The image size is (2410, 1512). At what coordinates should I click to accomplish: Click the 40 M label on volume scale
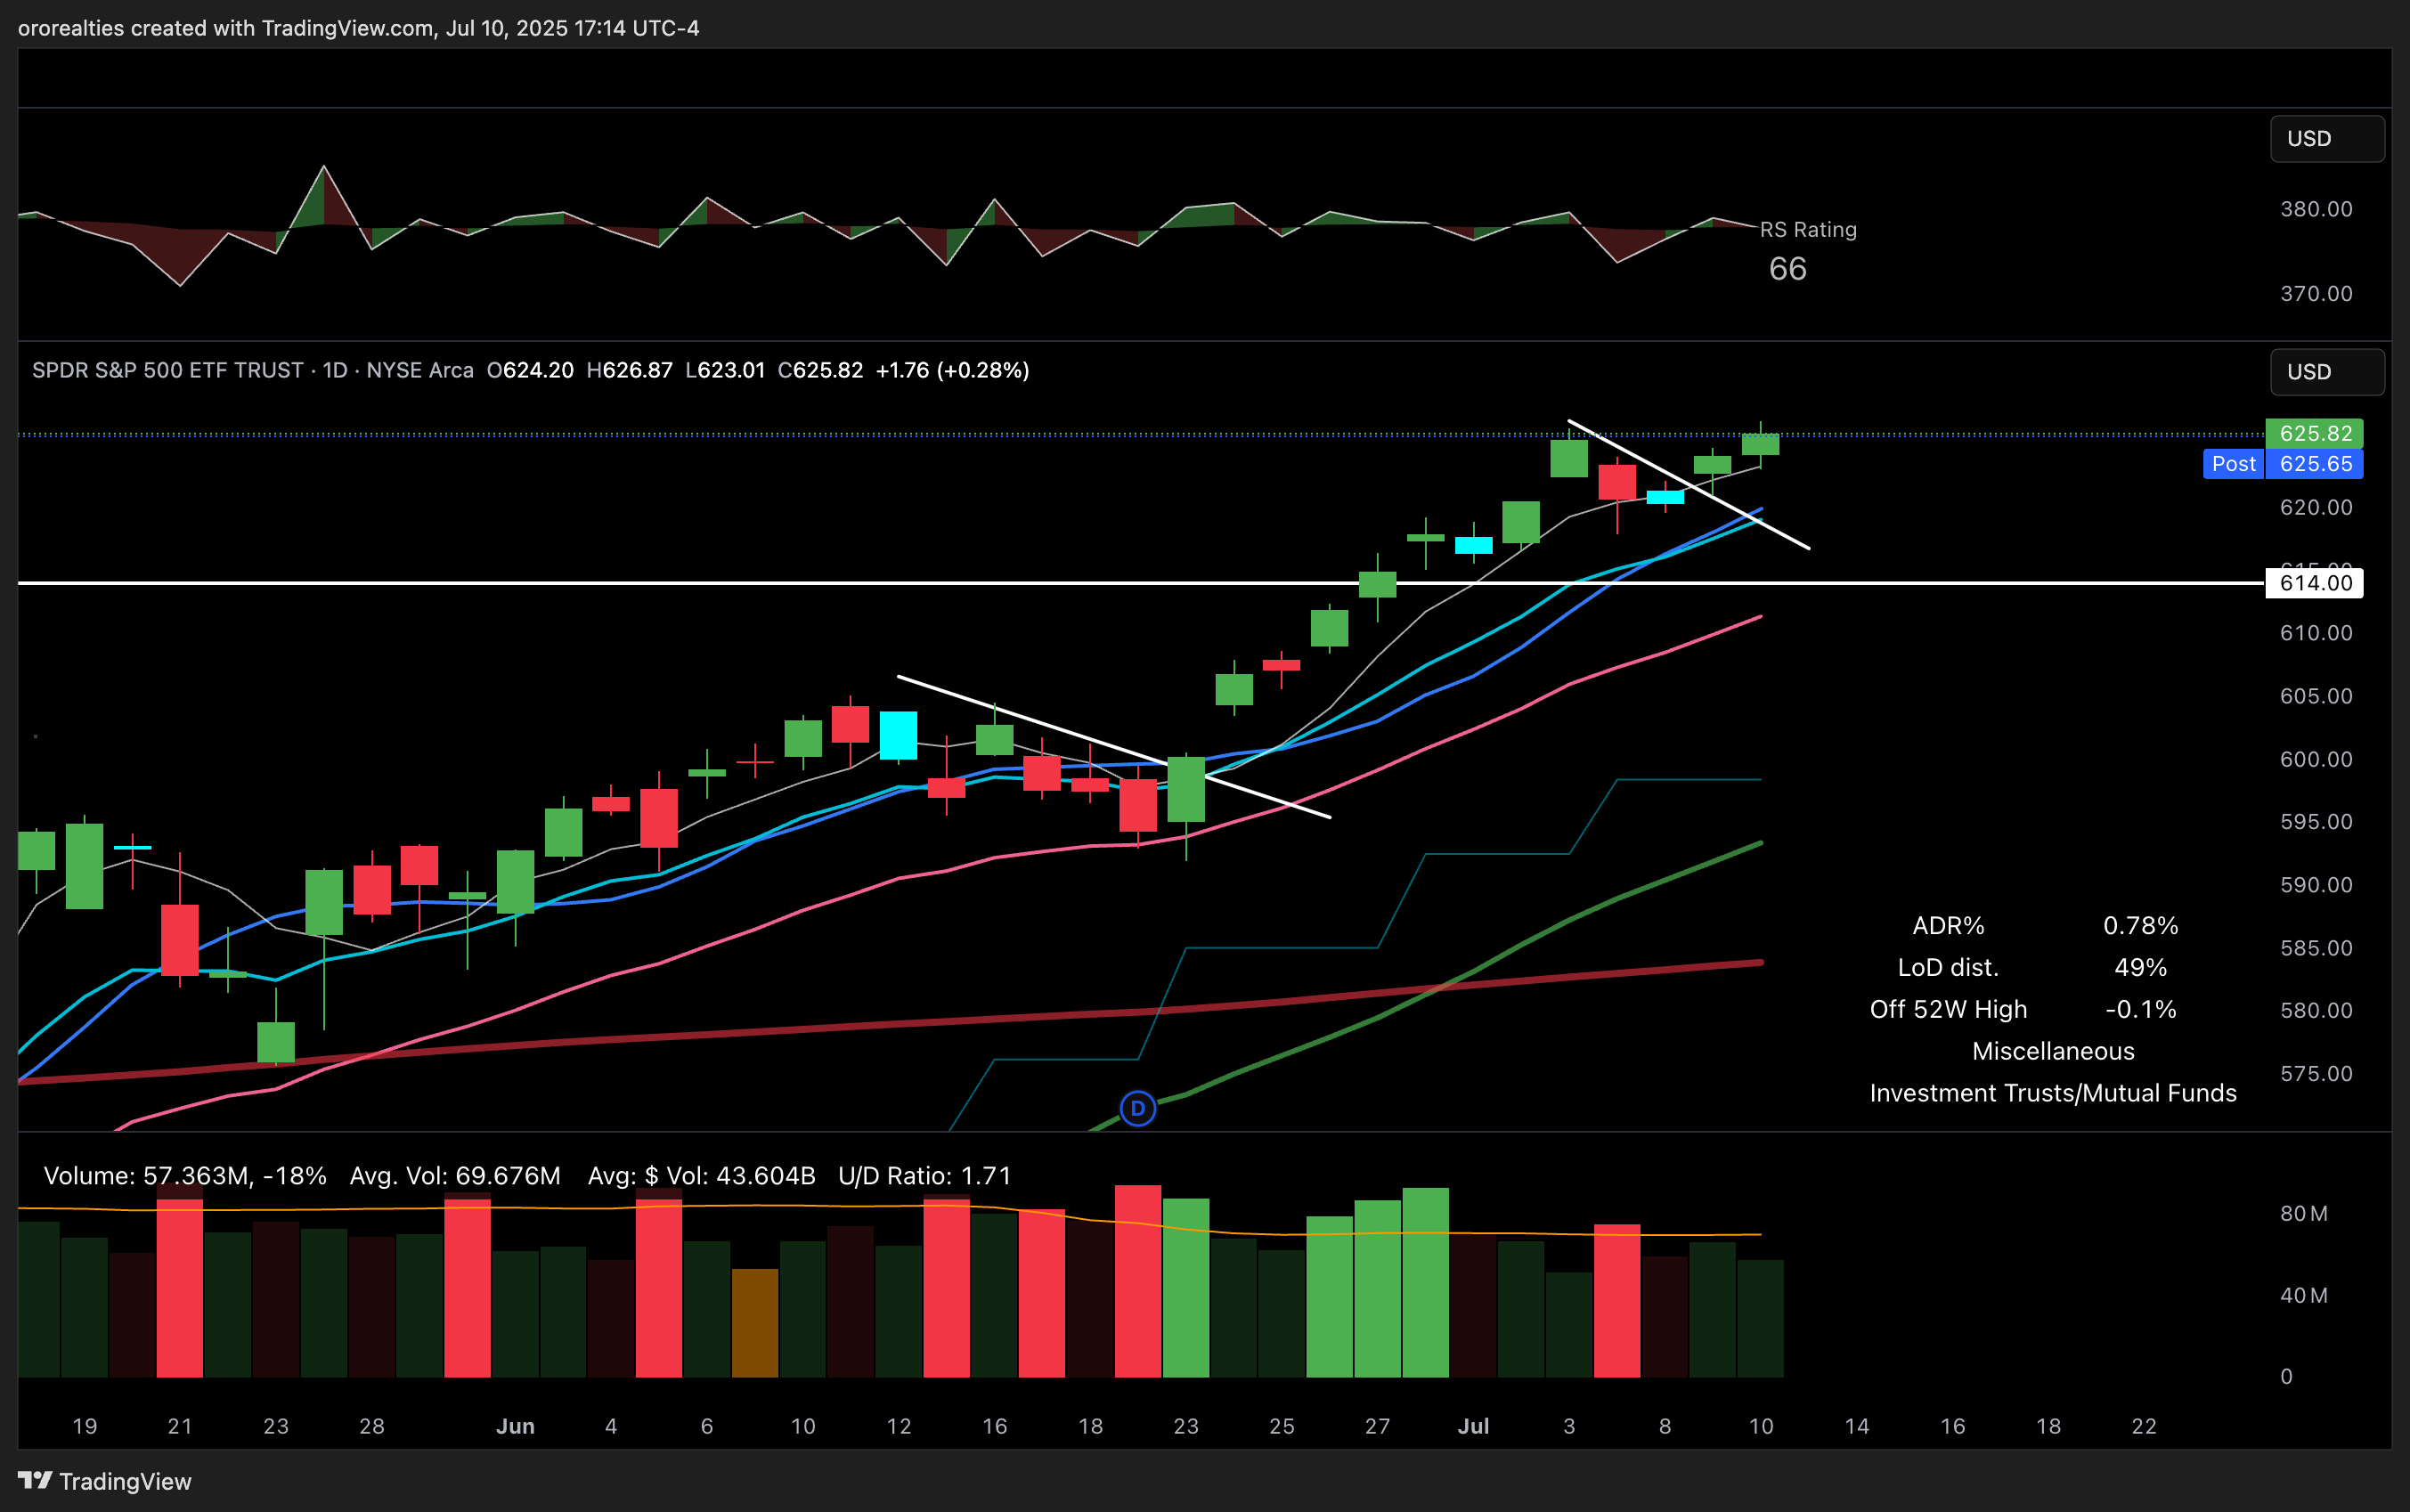click(2303, 1295)
